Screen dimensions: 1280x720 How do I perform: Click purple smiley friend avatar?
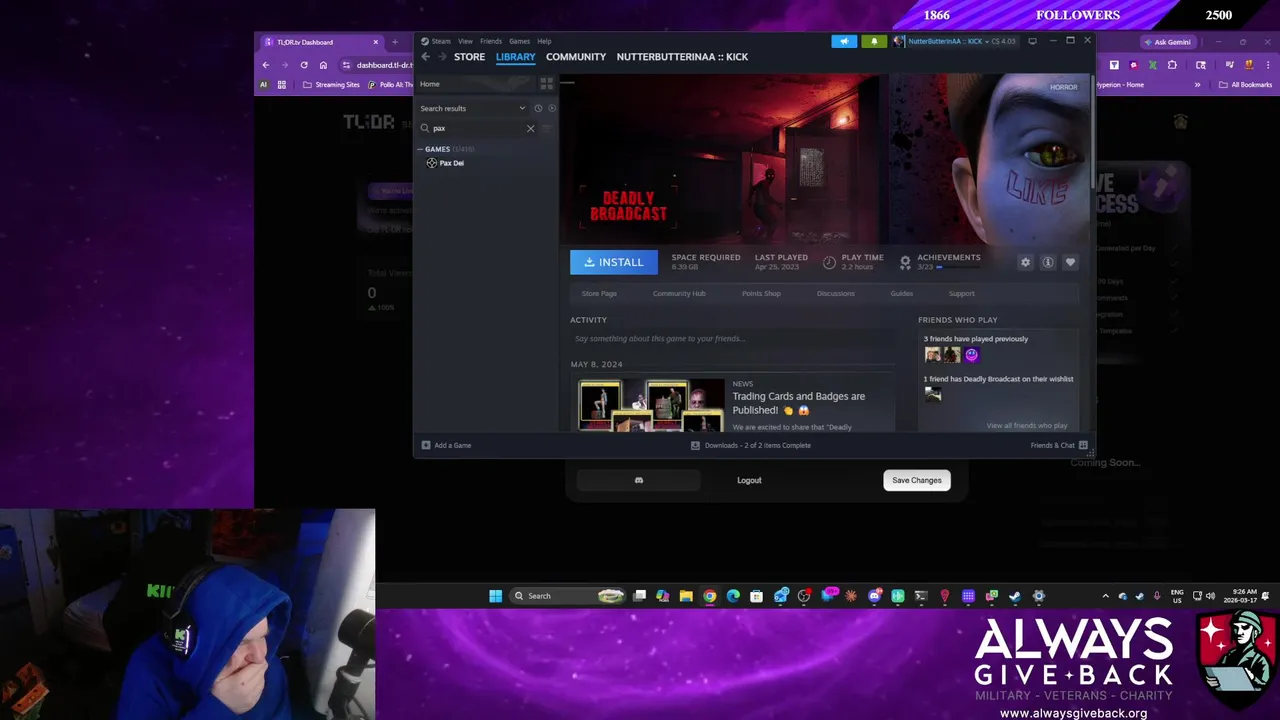(971, 355)
